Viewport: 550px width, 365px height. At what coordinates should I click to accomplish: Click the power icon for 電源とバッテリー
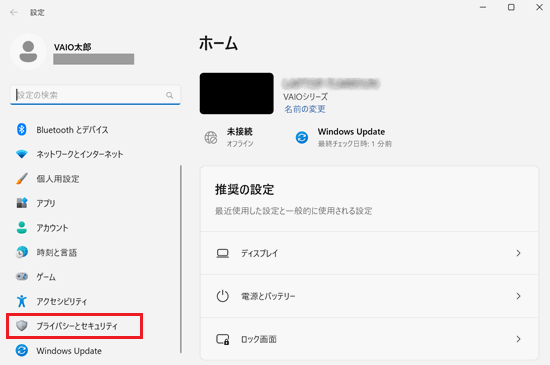[223, 296]
